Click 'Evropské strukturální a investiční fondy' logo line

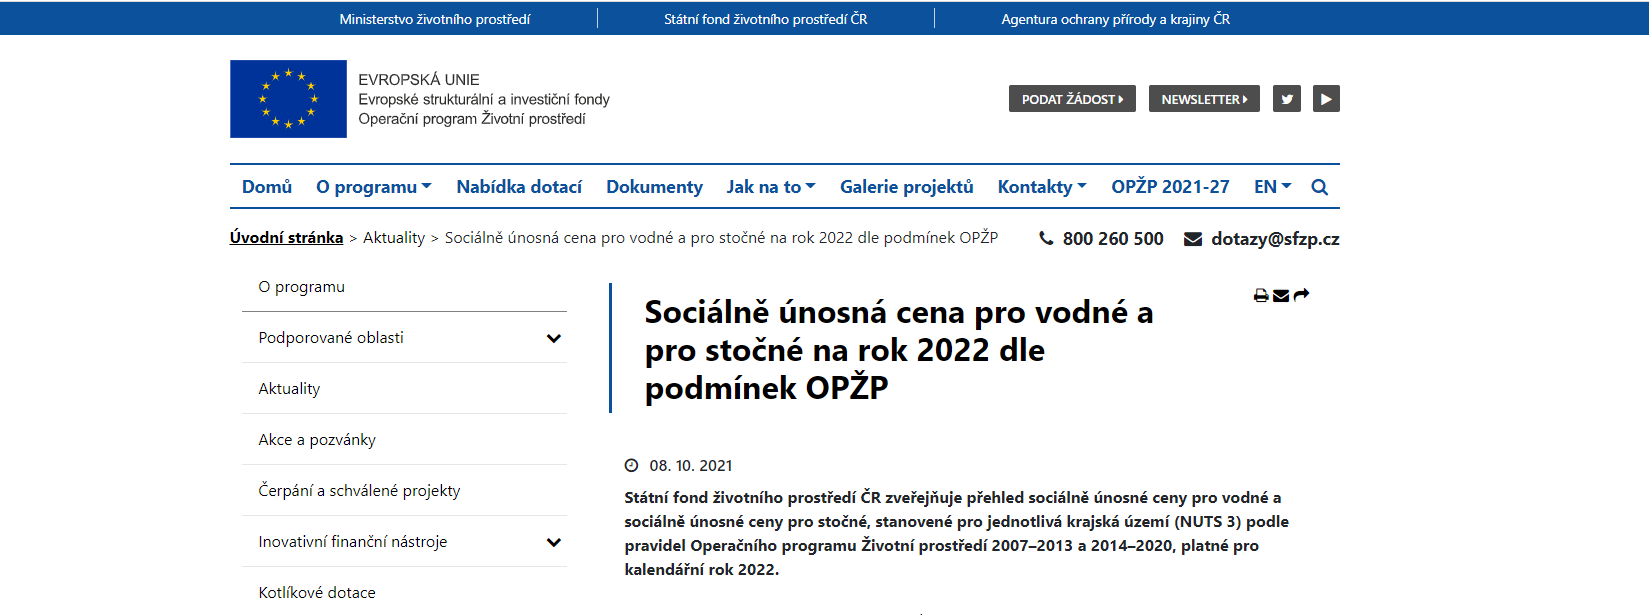(x=484, y=99)
